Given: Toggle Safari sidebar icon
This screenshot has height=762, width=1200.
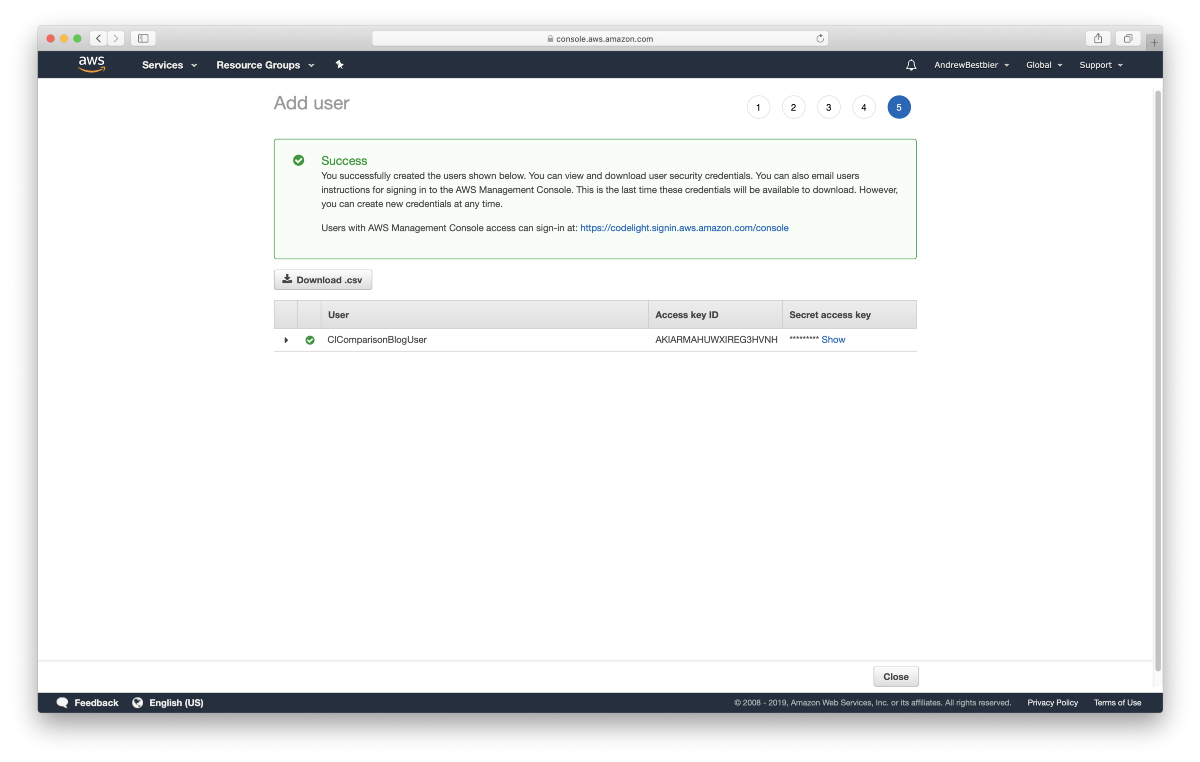Looking at the screenshot, I should 143,38.
